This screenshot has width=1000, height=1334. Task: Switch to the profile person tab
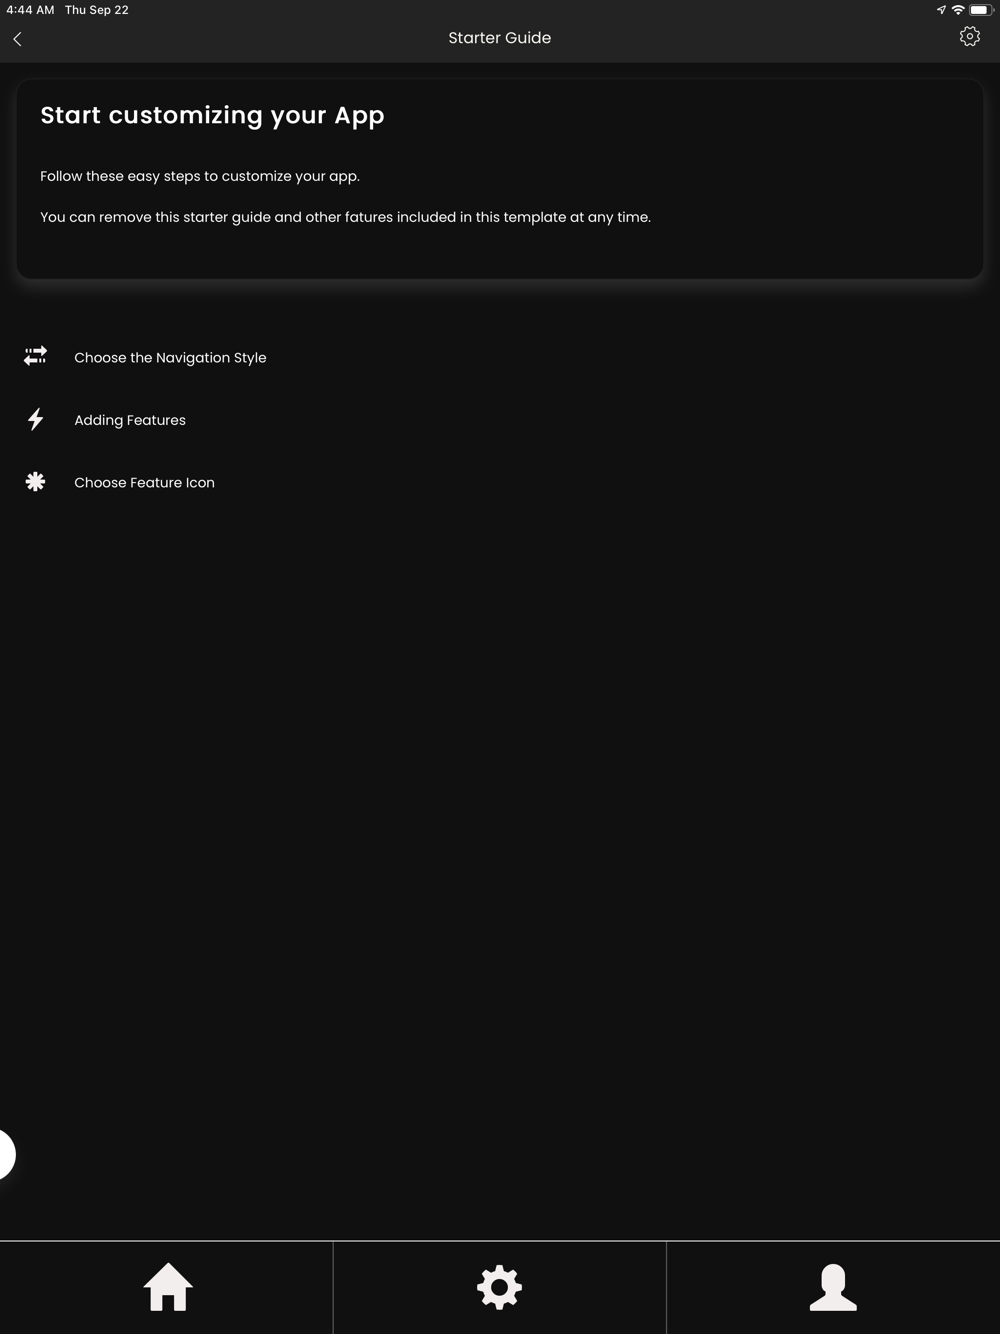coord(833,1287)
